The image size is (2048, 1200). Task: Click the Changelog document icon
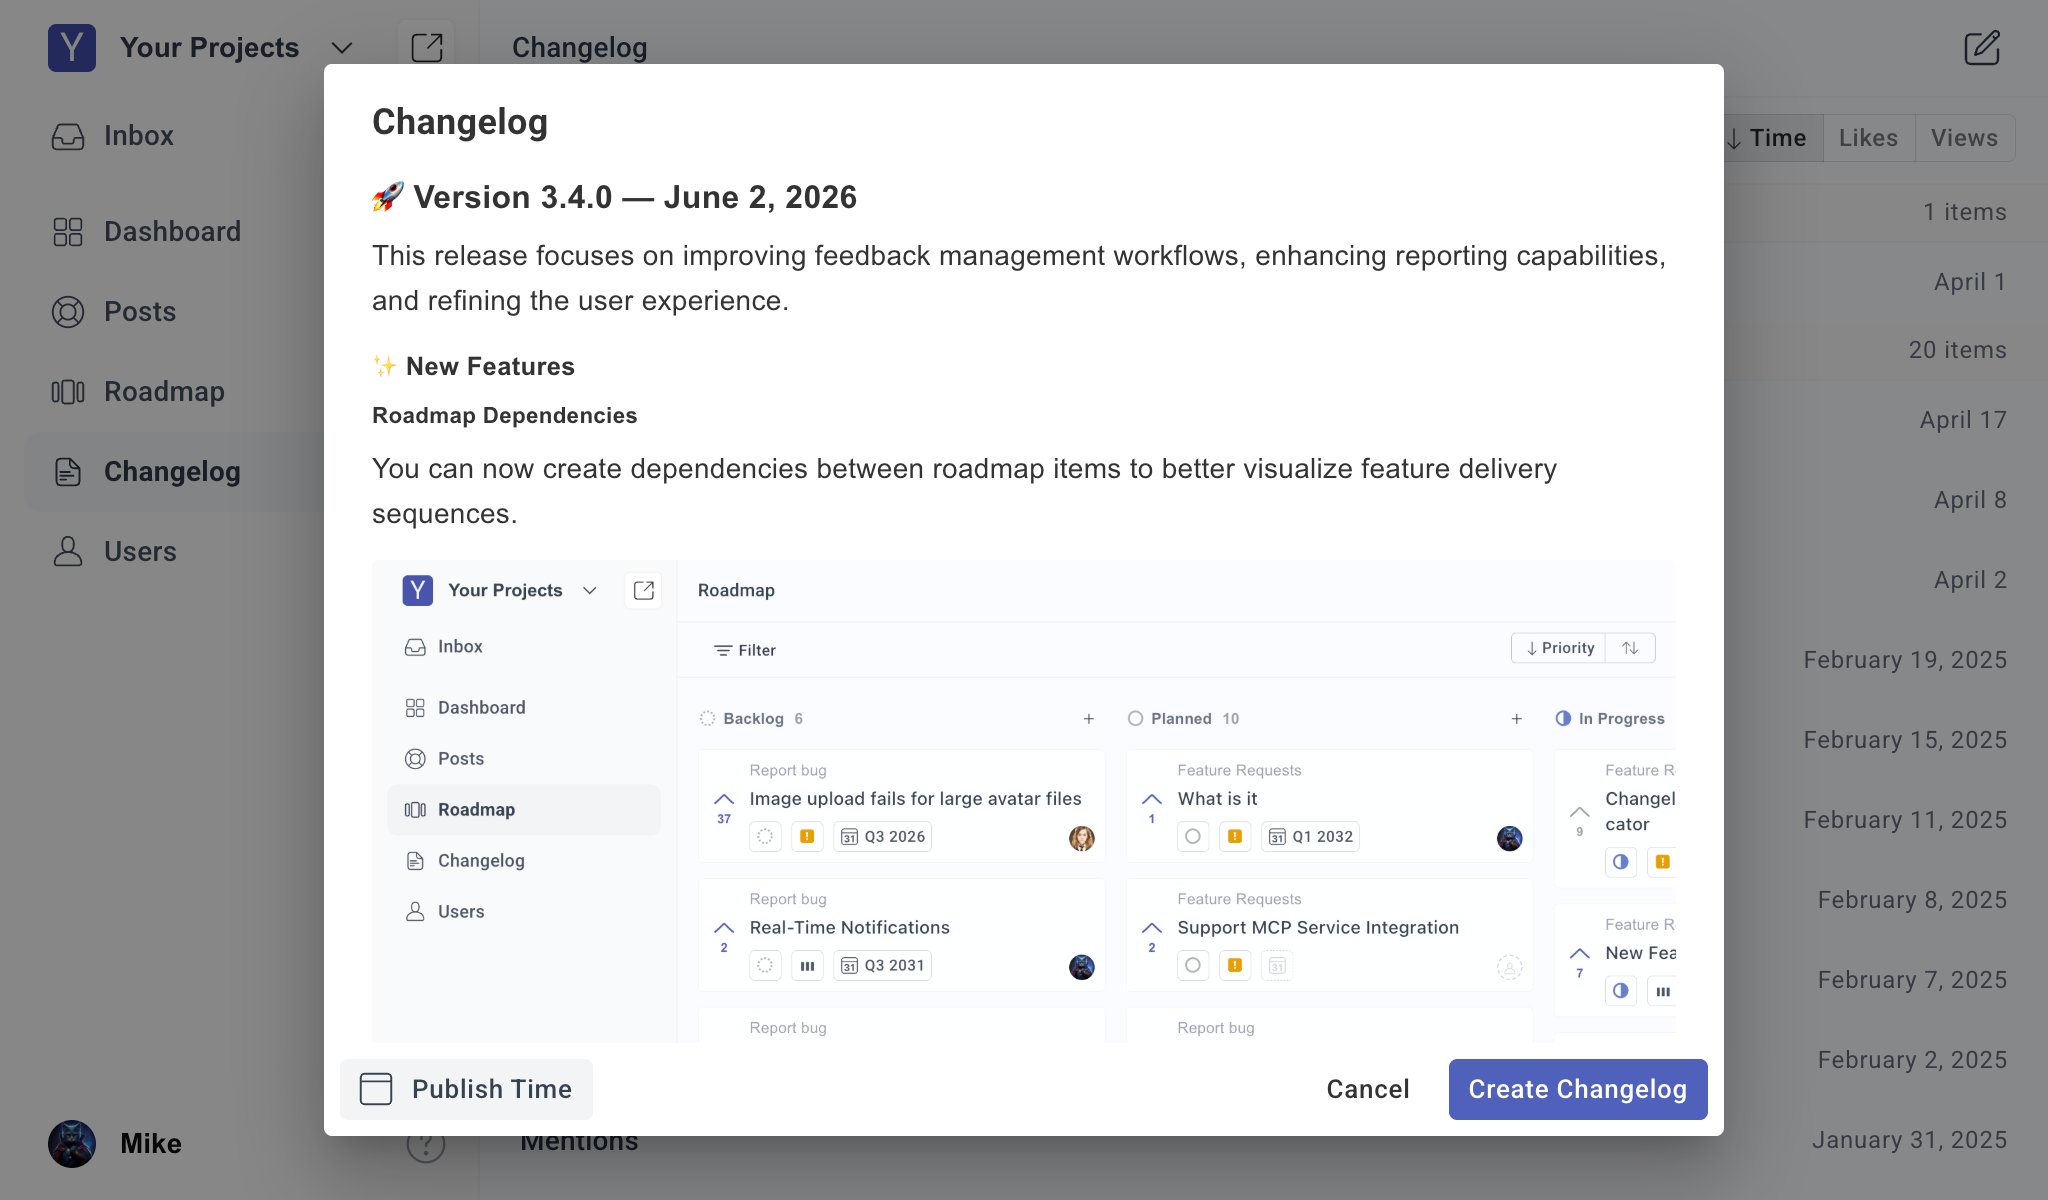(x=68, y=472)
